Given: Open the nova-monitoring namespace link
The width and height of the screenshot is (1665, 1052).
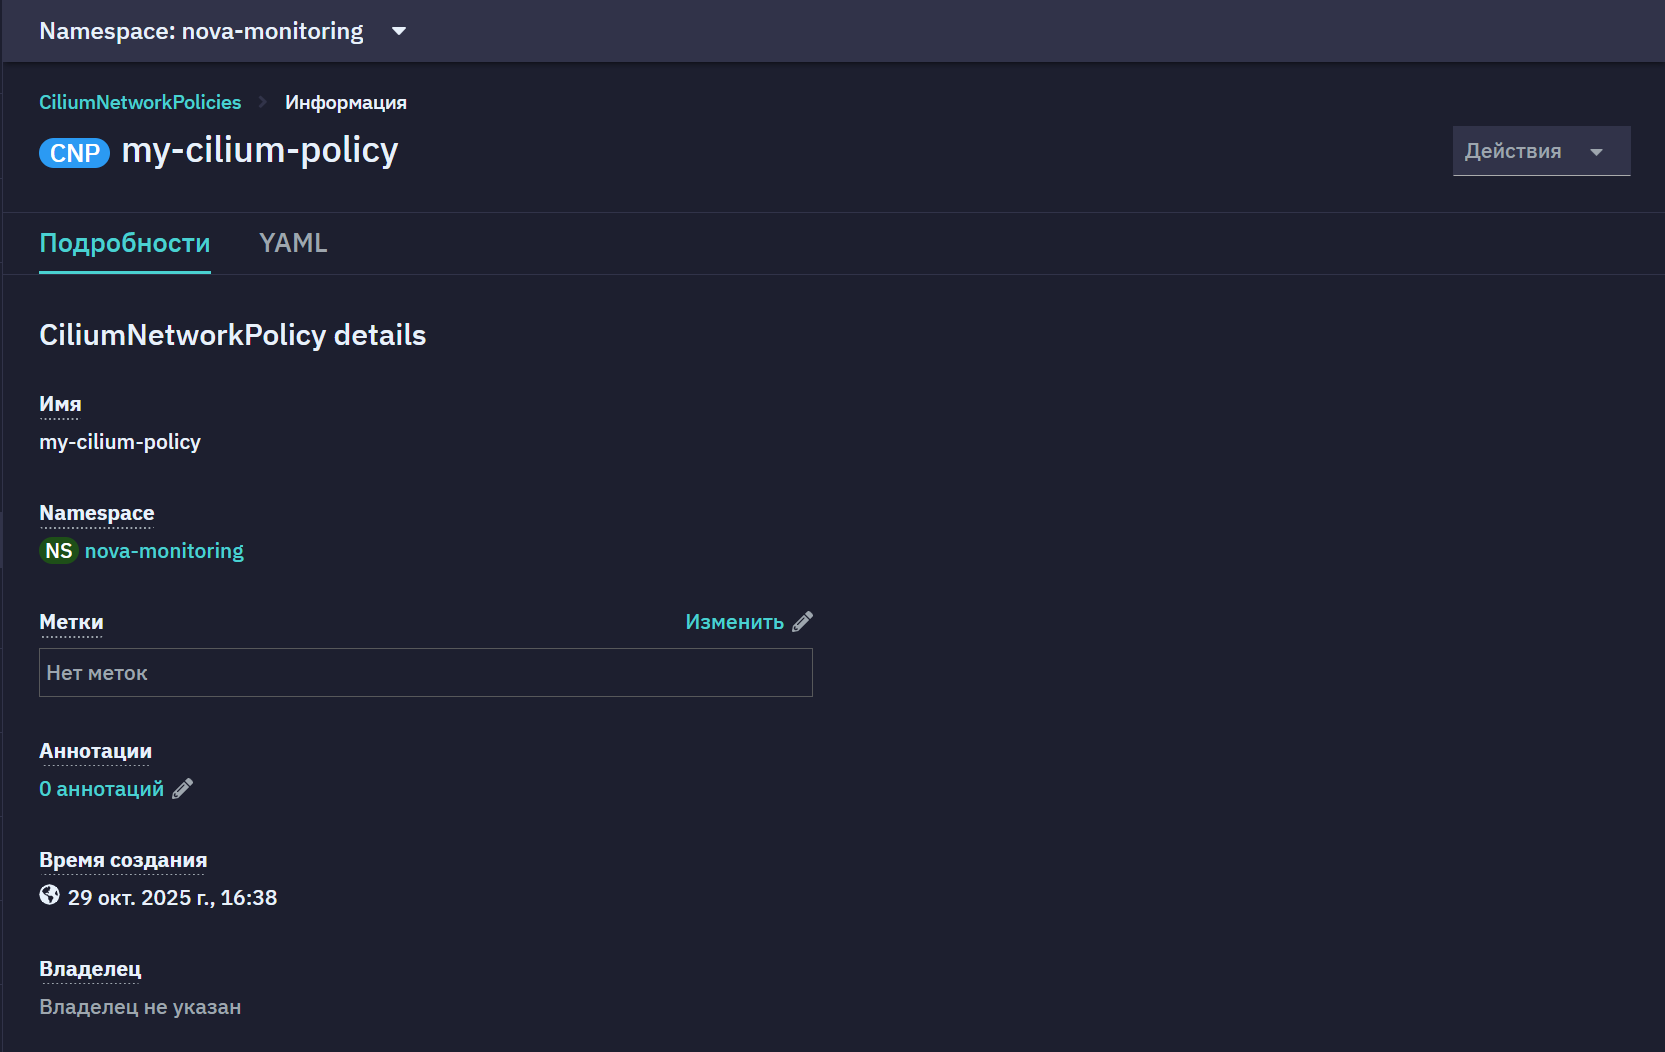Looking at the screenshot, I should click(164, 551).
